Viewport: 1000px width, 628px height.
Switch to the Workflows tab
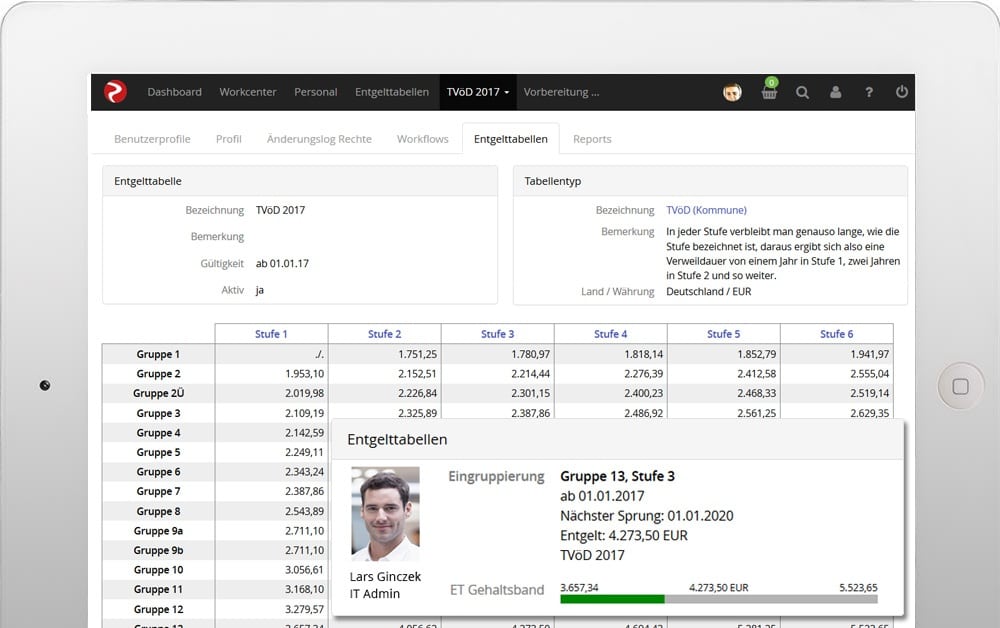pyautogui.click(x=422, y=139)
